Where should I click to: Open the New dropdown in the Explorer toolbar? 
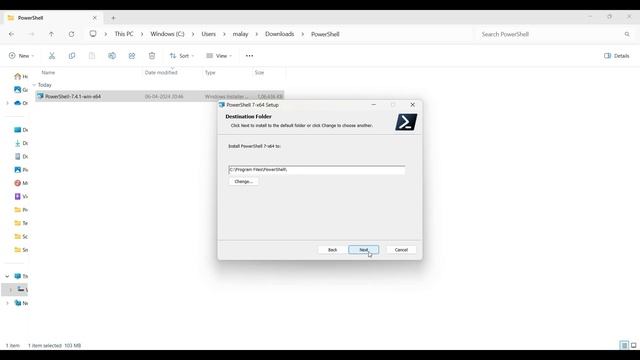point(21,56)
